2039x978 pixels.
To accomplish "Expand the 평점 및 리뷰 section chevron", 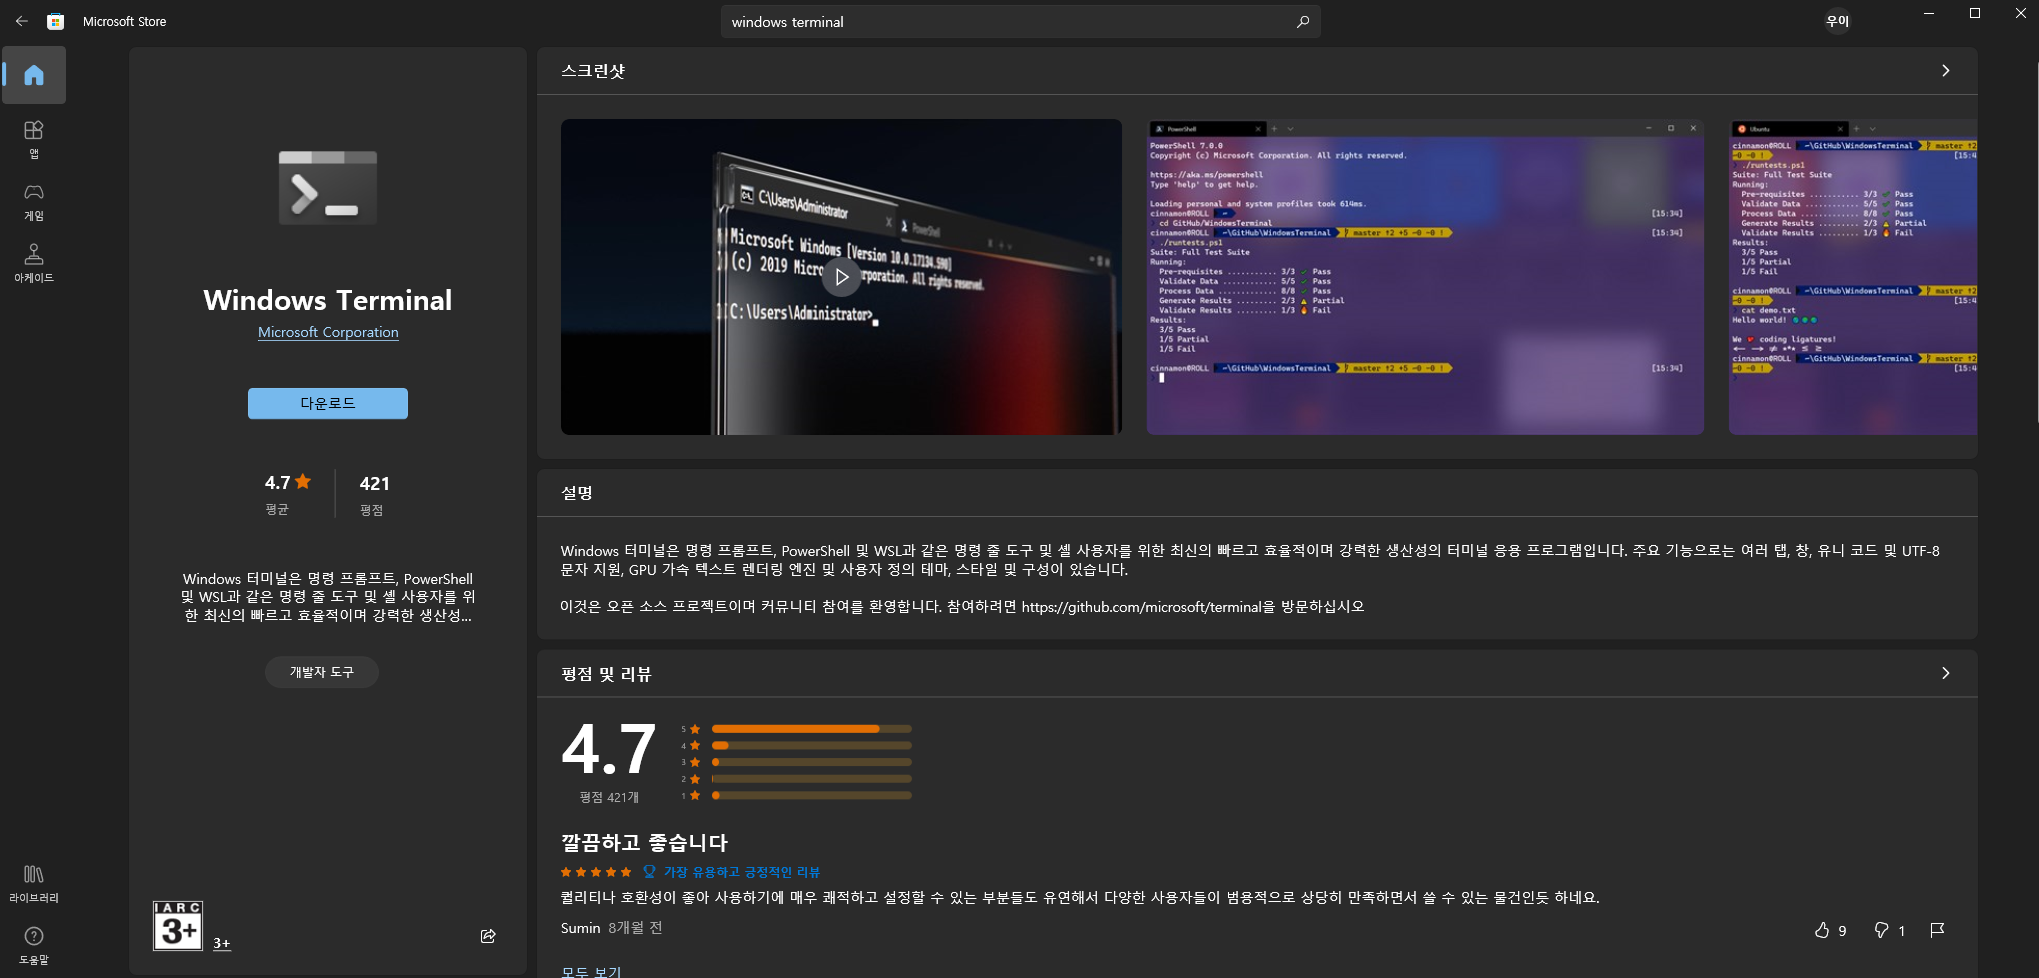I will pos(1945,673).
